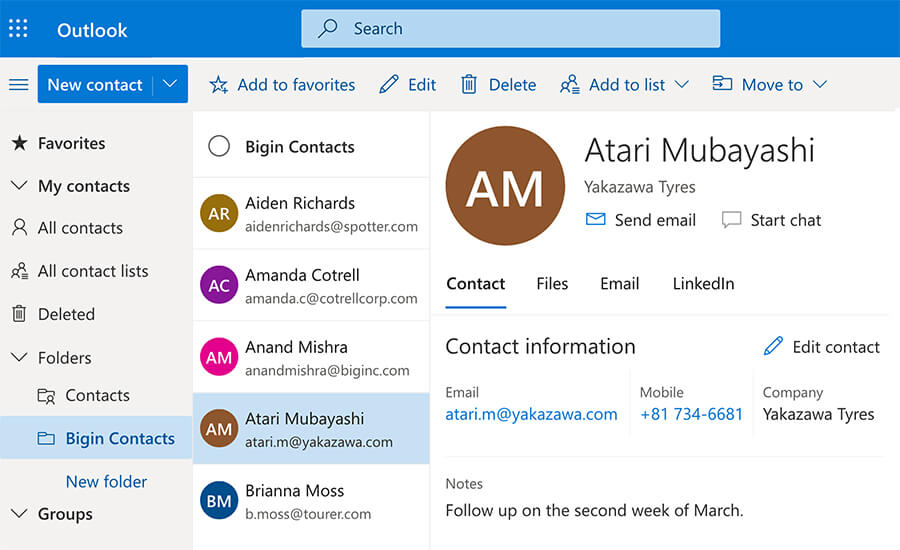Click inside the Search field
The image size is (900, 550).
[510, 29]
